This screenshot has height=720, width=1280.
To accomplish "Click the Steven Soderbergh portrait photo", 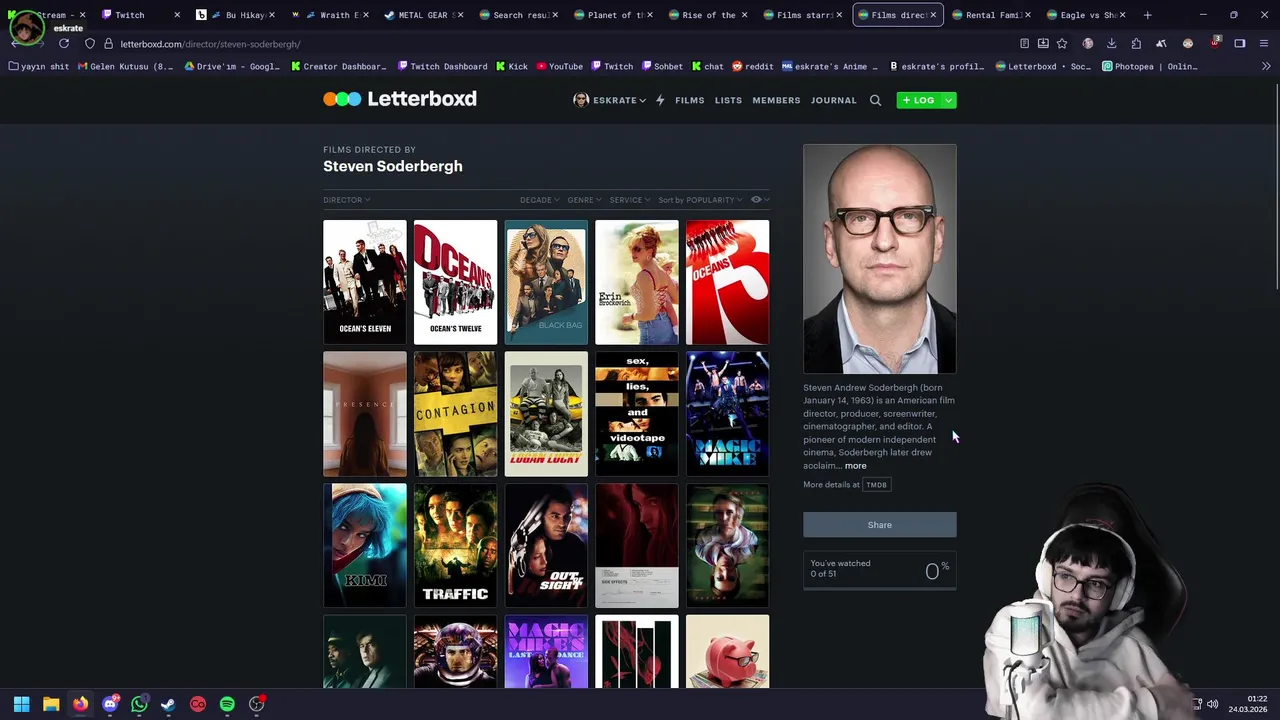I will (x=879, y=259).
